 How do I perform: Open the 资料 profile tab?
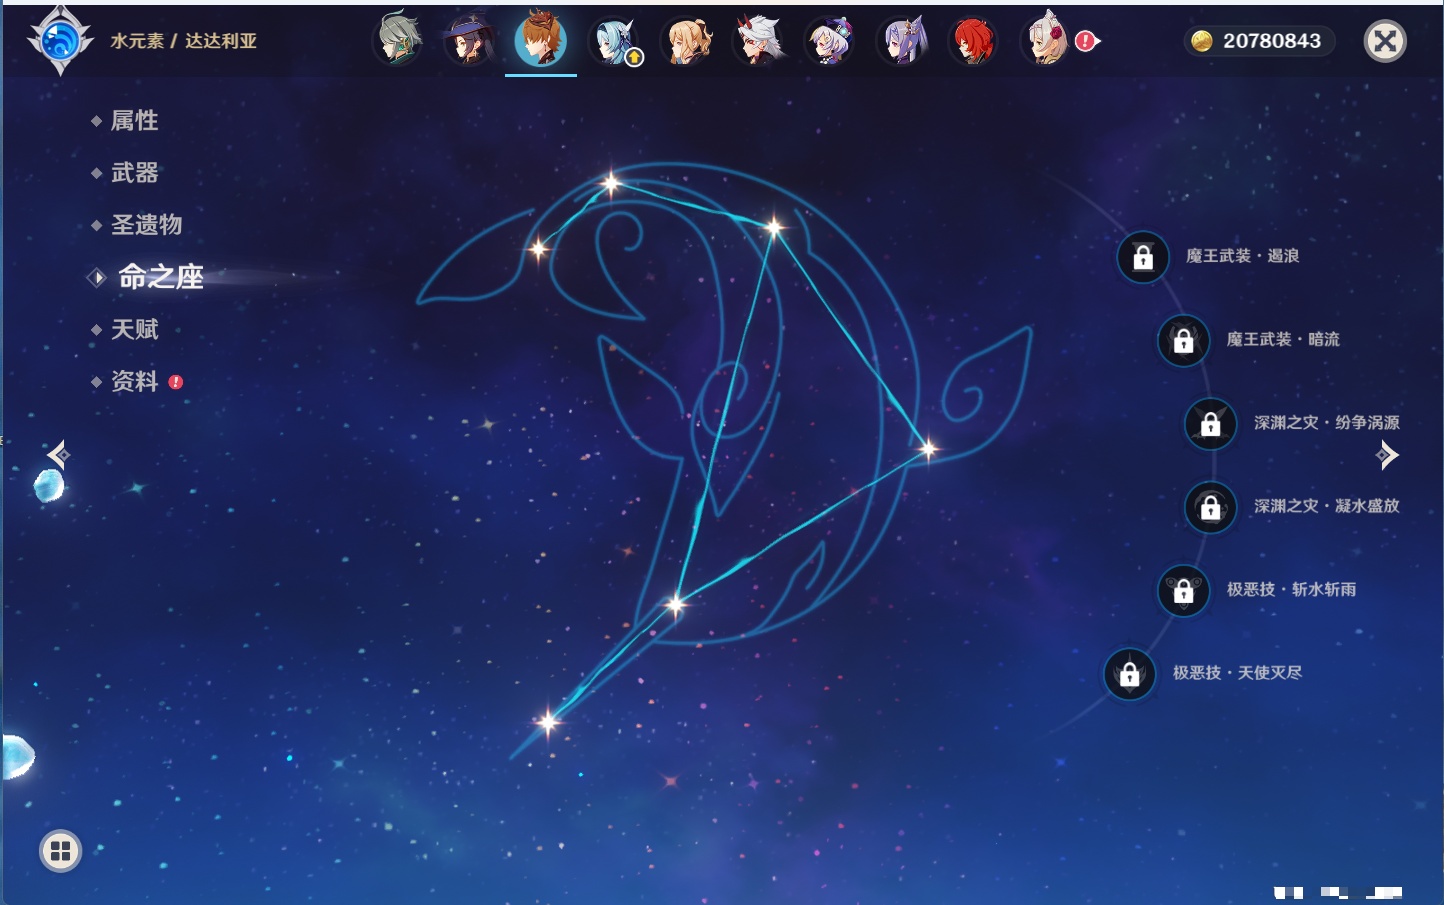point(134,382)
